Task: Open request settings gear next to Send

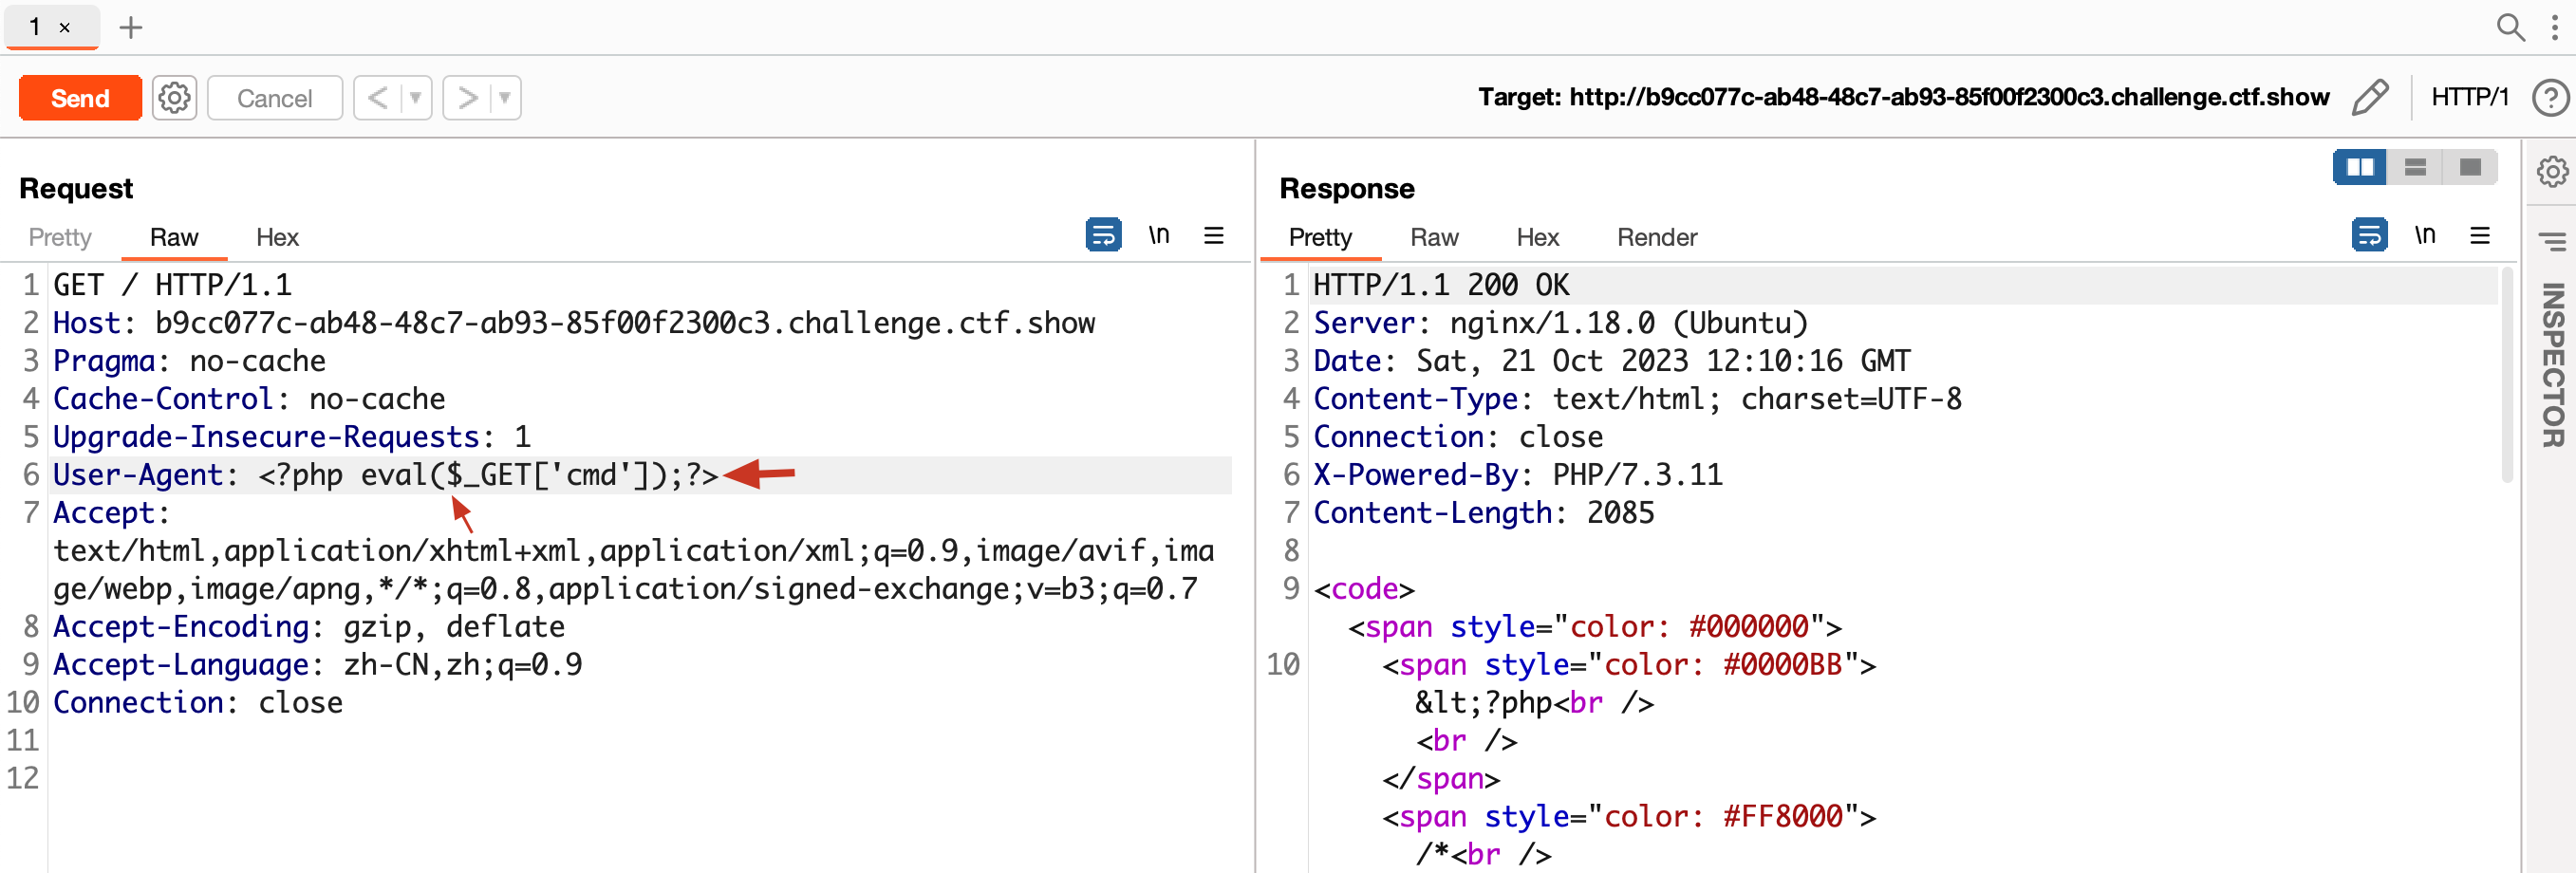Action: click(x=174, y=98)
